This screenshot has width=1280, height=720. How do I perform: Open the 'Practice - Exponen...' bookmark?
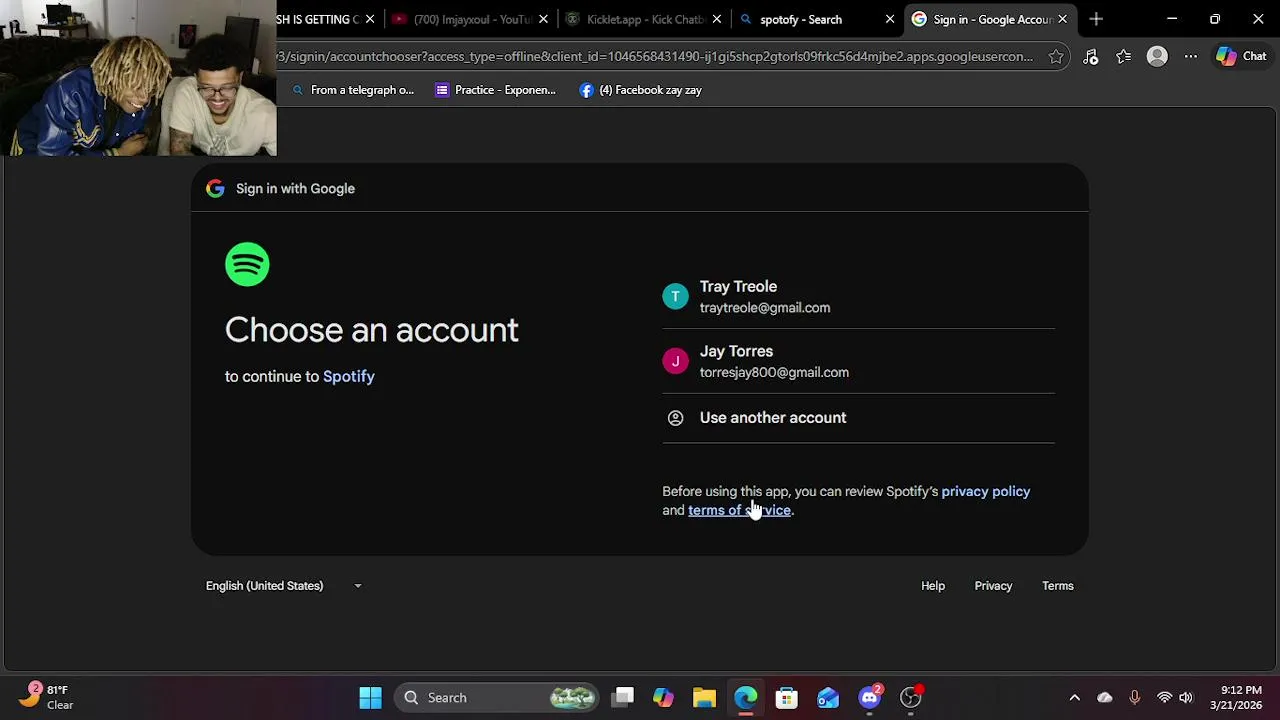coord(496,90)
